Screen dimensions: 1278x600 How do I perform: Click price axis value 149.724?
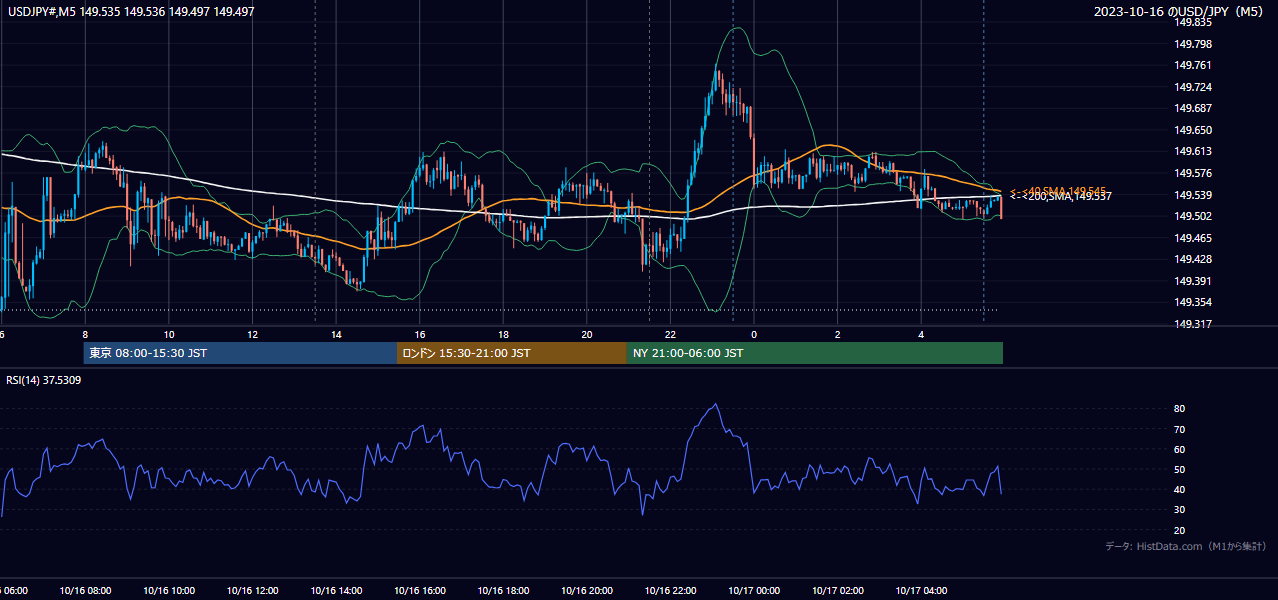tap(1193, 87)
